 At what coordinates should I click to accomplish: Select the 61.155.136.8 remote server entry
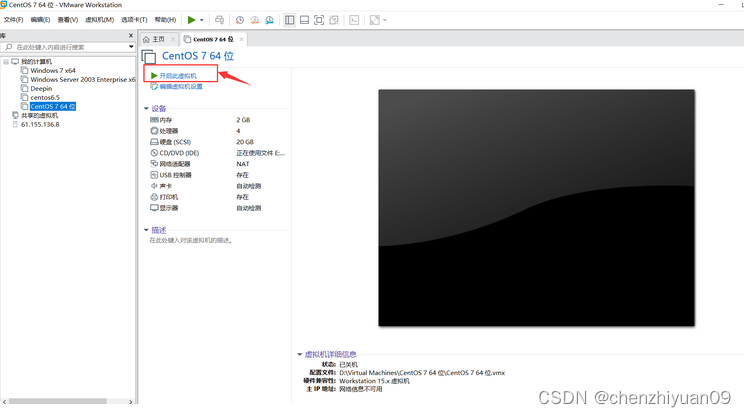click(40, 125)
